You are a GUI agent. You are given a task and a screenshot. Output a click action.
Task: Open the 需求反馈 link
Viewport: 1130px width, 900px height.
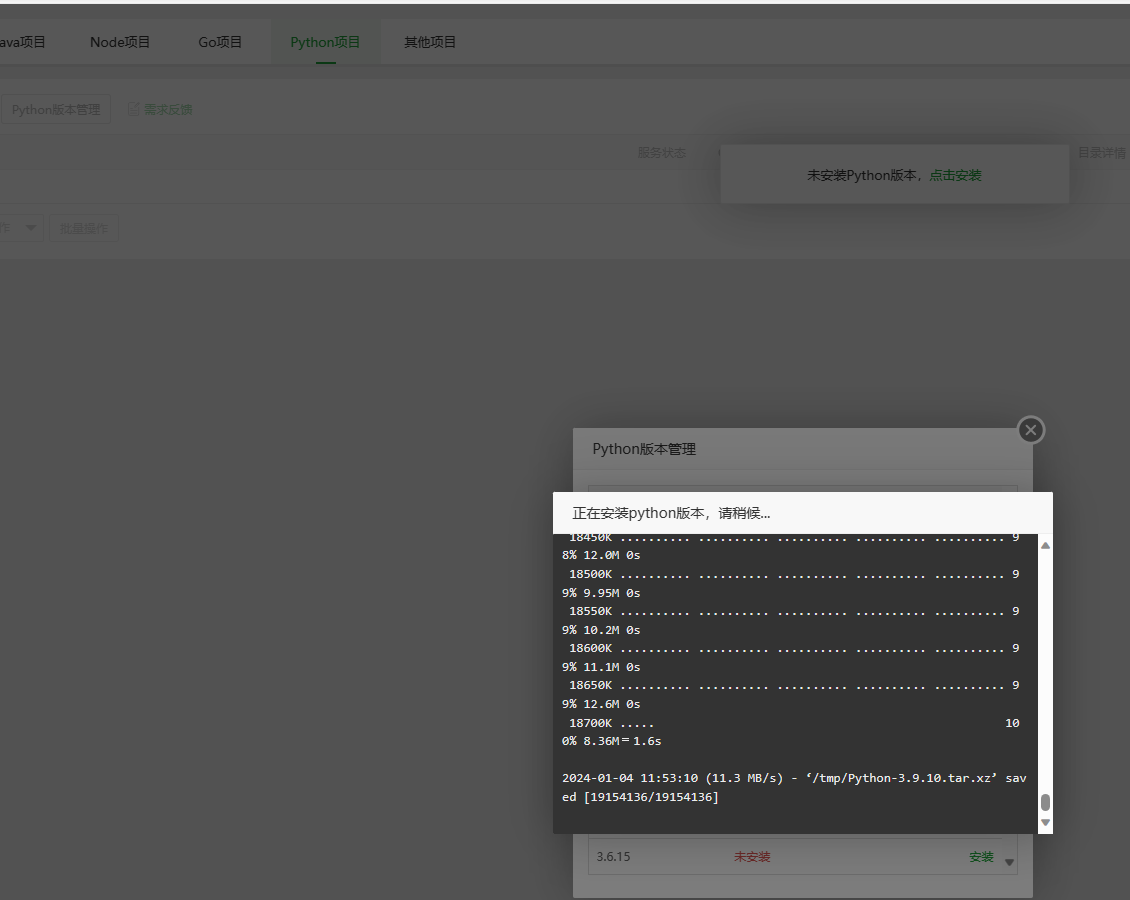coord(168,110)
